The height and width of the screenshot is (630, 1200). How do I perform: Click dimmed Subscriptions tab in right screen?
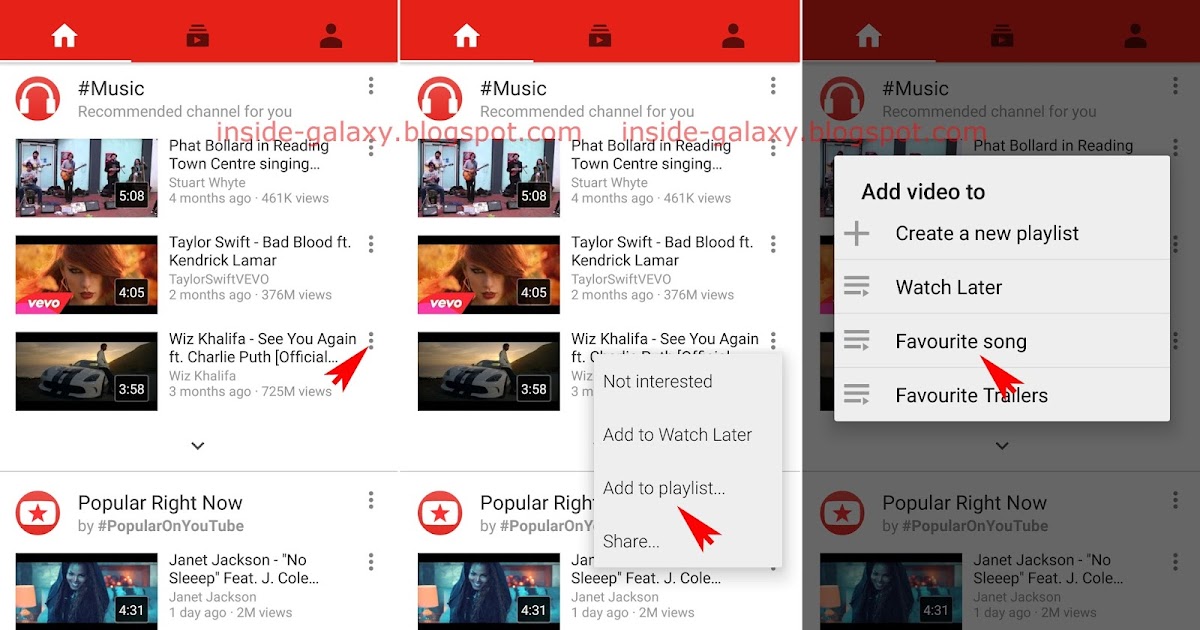click(1002, 36)
